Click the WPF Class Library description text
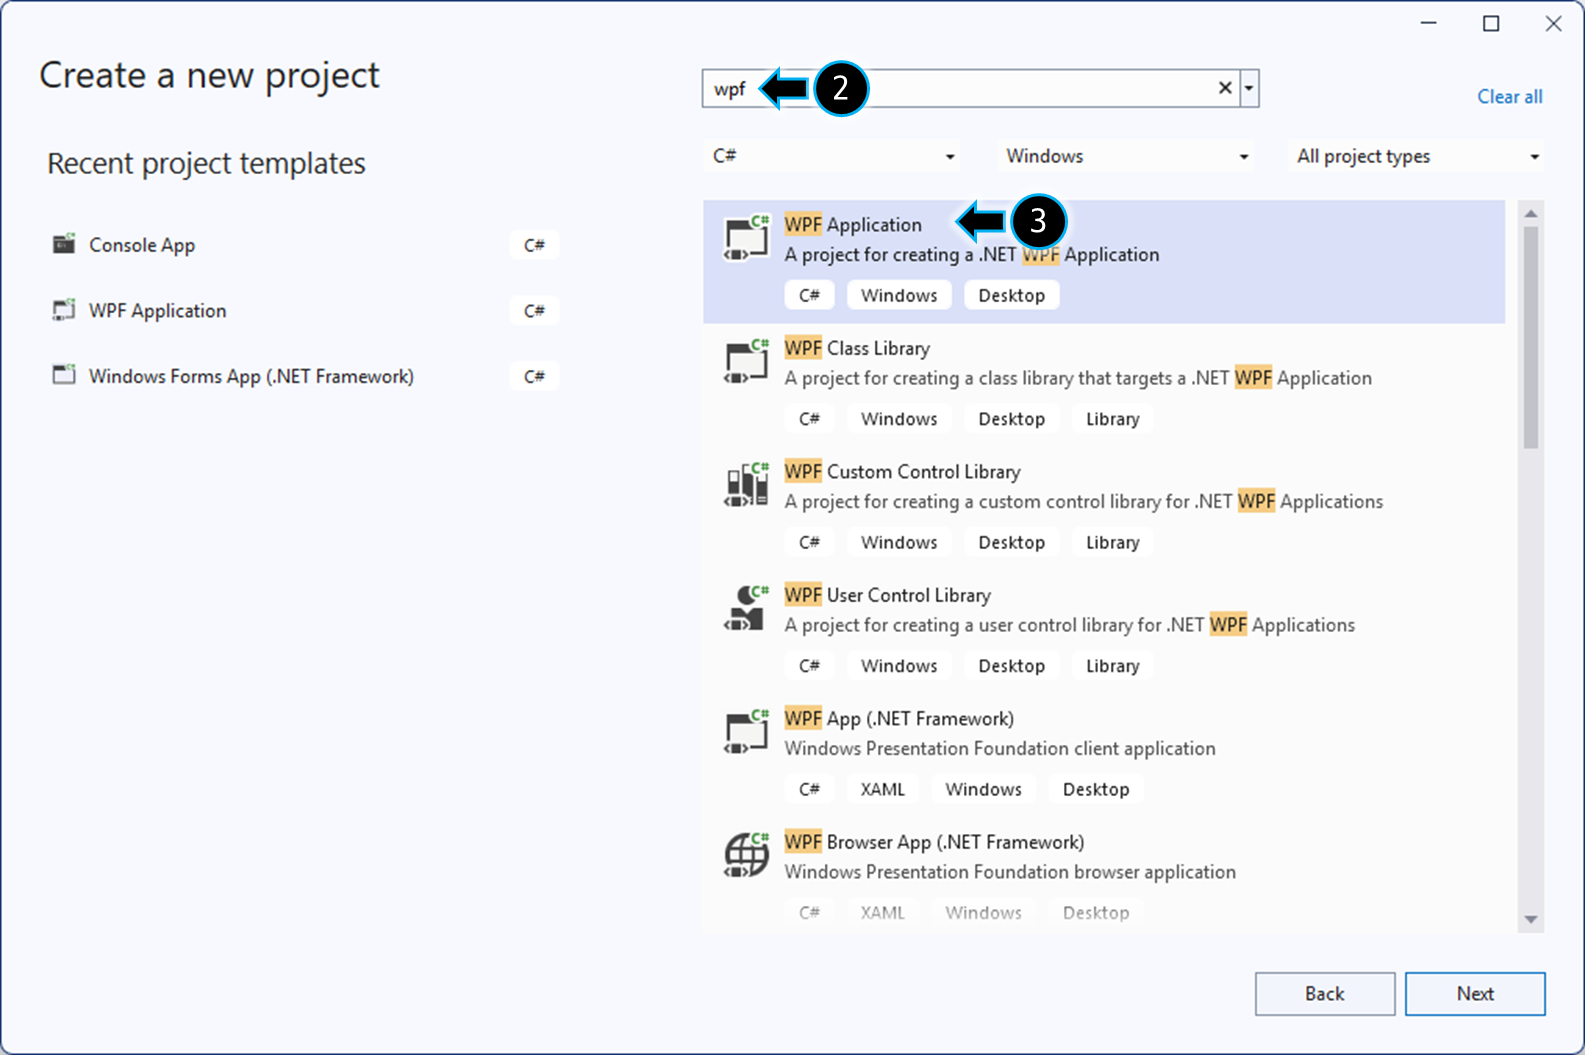Viewport: 1585px width, 1055px height. coord(1078,378)
